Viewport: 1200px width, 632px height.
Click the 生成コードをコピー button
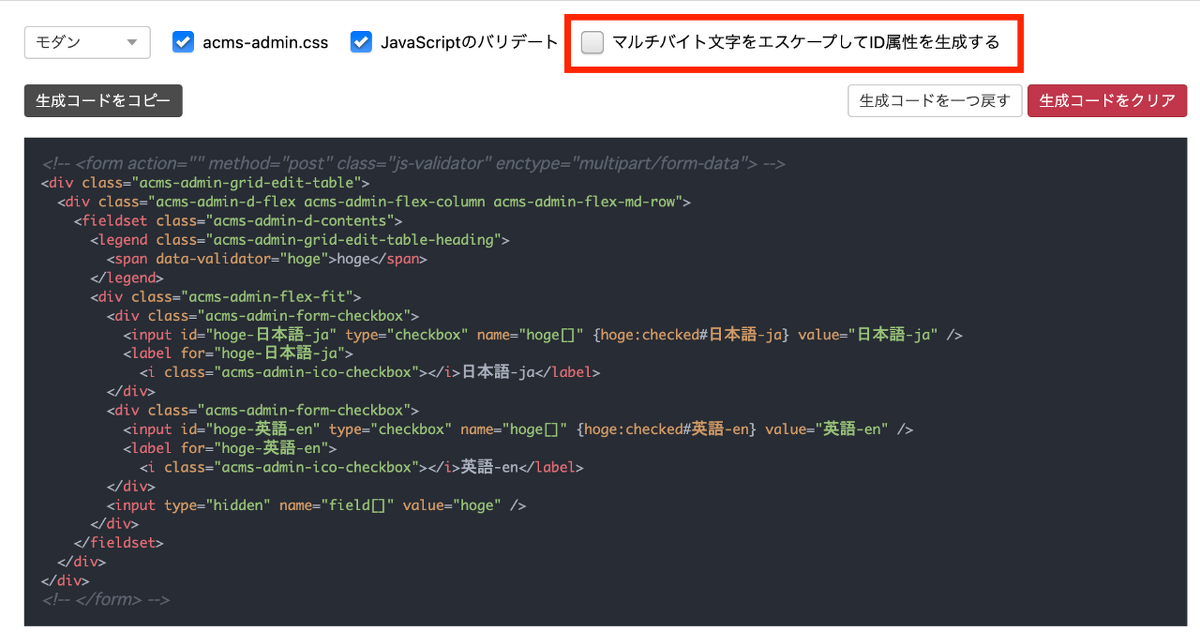pos(102,100)
